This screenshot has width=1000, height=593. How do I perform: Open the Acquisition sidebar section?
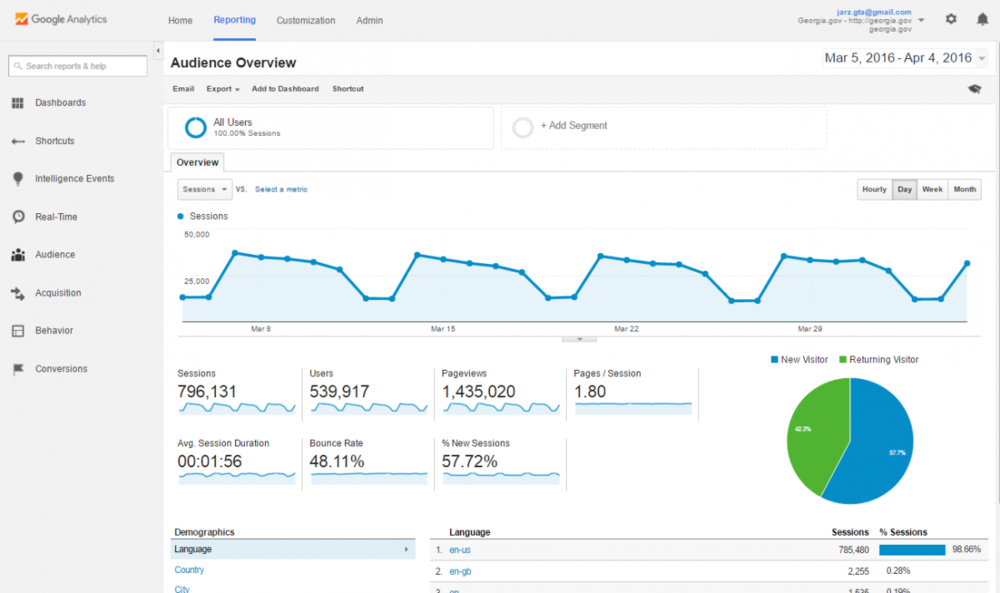pos(16,292)
